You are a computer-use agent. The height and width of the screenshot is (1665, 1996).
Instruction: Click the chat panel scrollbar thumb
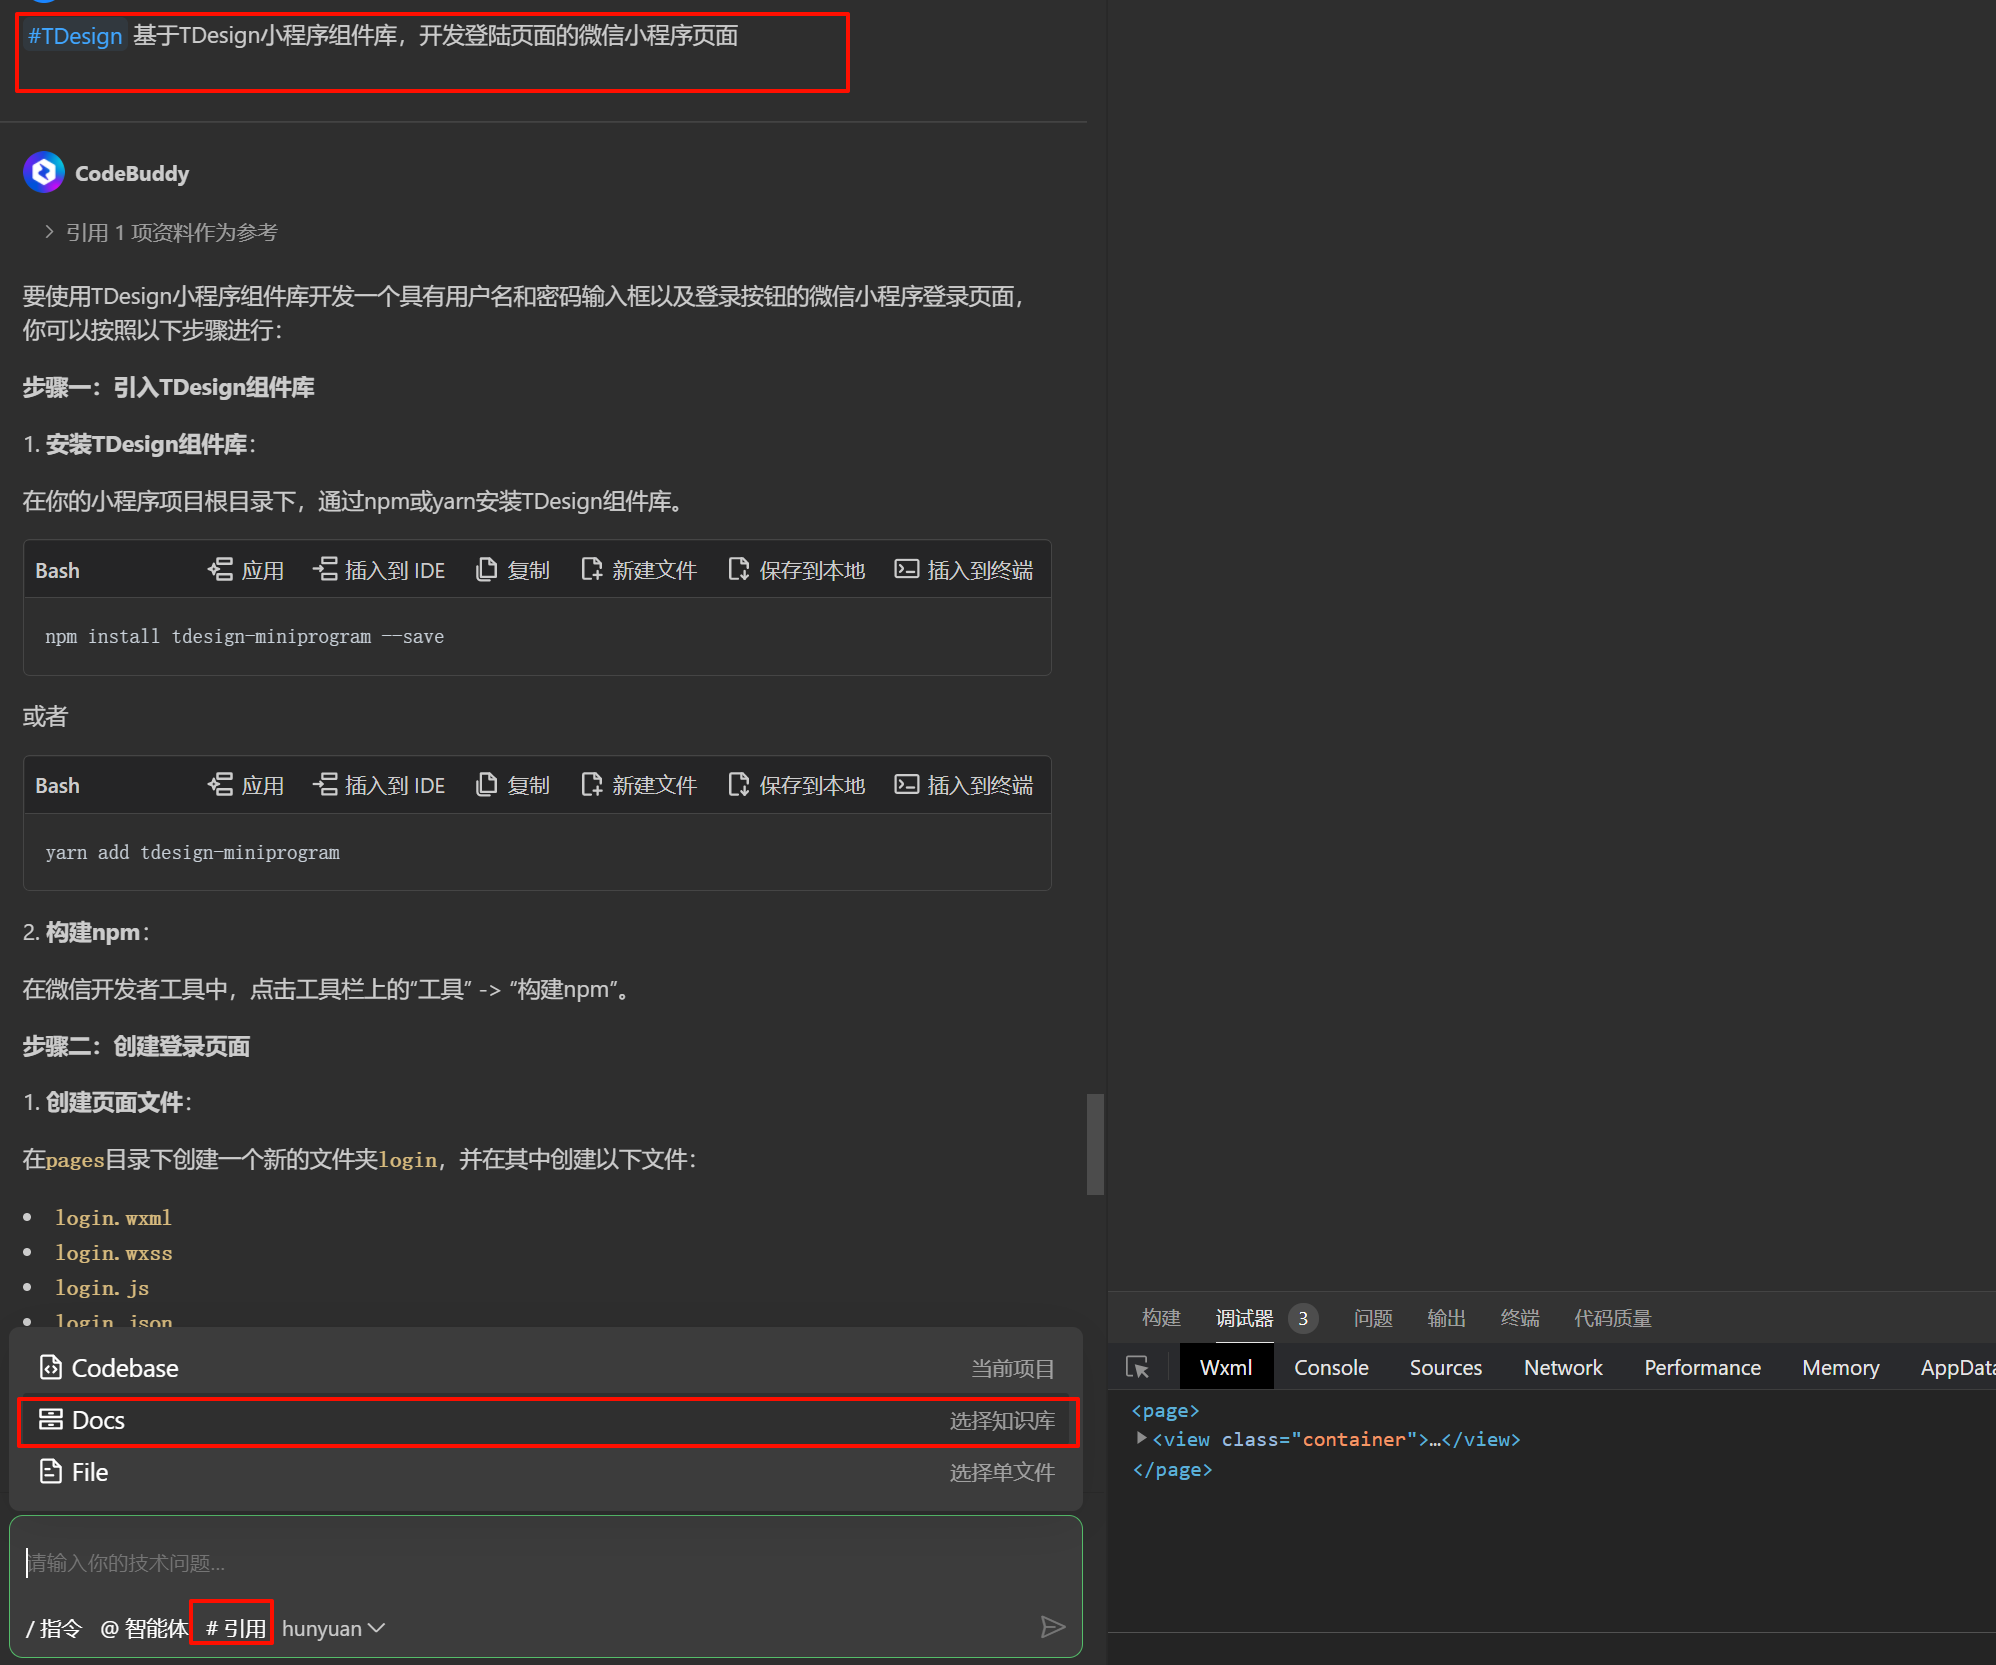[1096, 1144]
